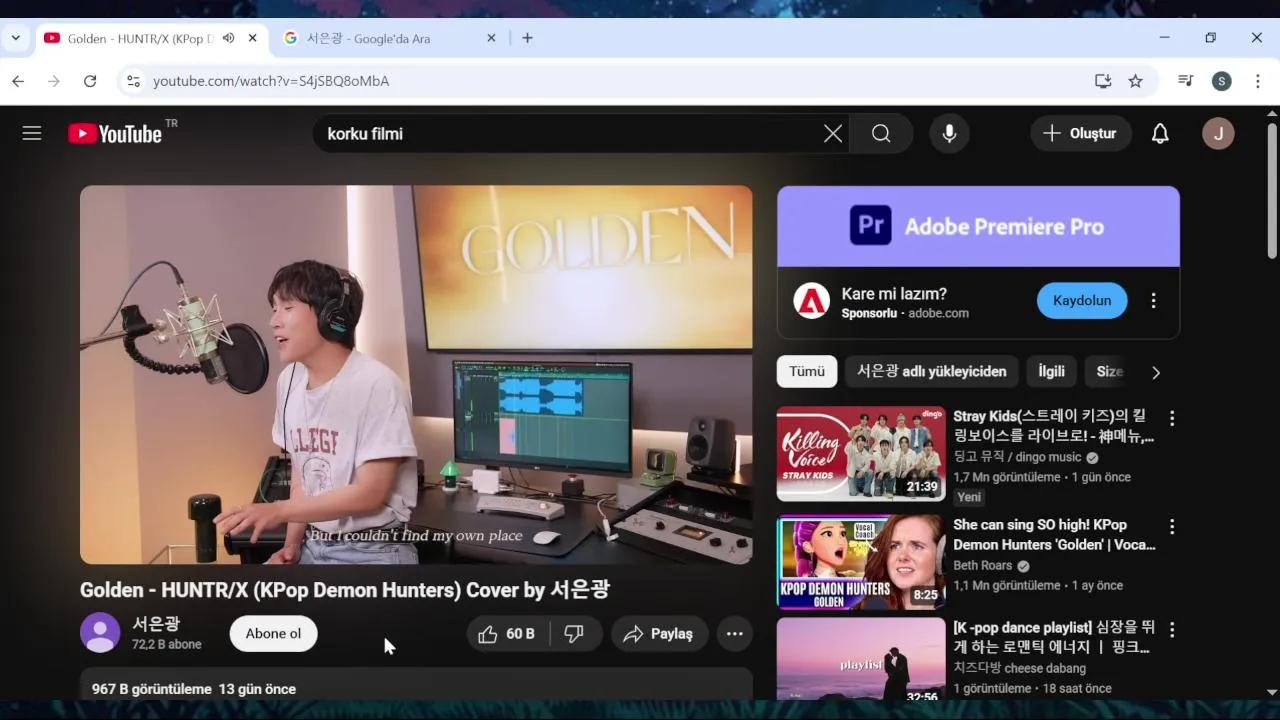The image size is (1280, 720).
Task: Open the playlist thumbnail with 32:56 duration
Action: pos(861,659)
